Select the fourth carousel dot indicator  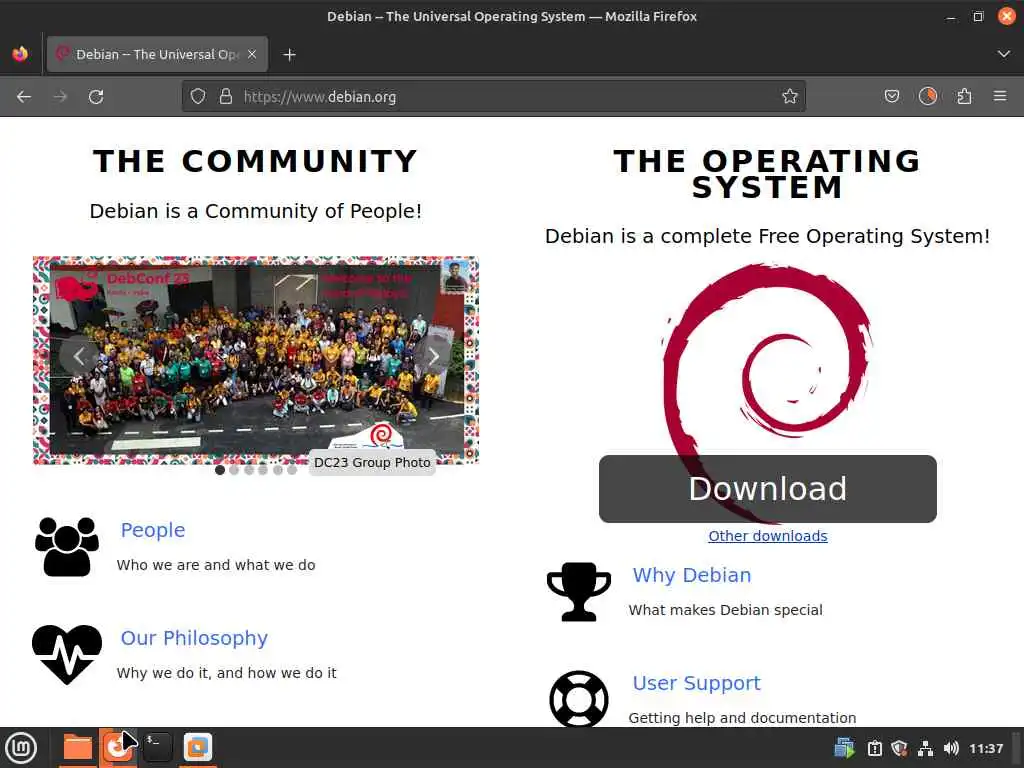coord(263,470)
